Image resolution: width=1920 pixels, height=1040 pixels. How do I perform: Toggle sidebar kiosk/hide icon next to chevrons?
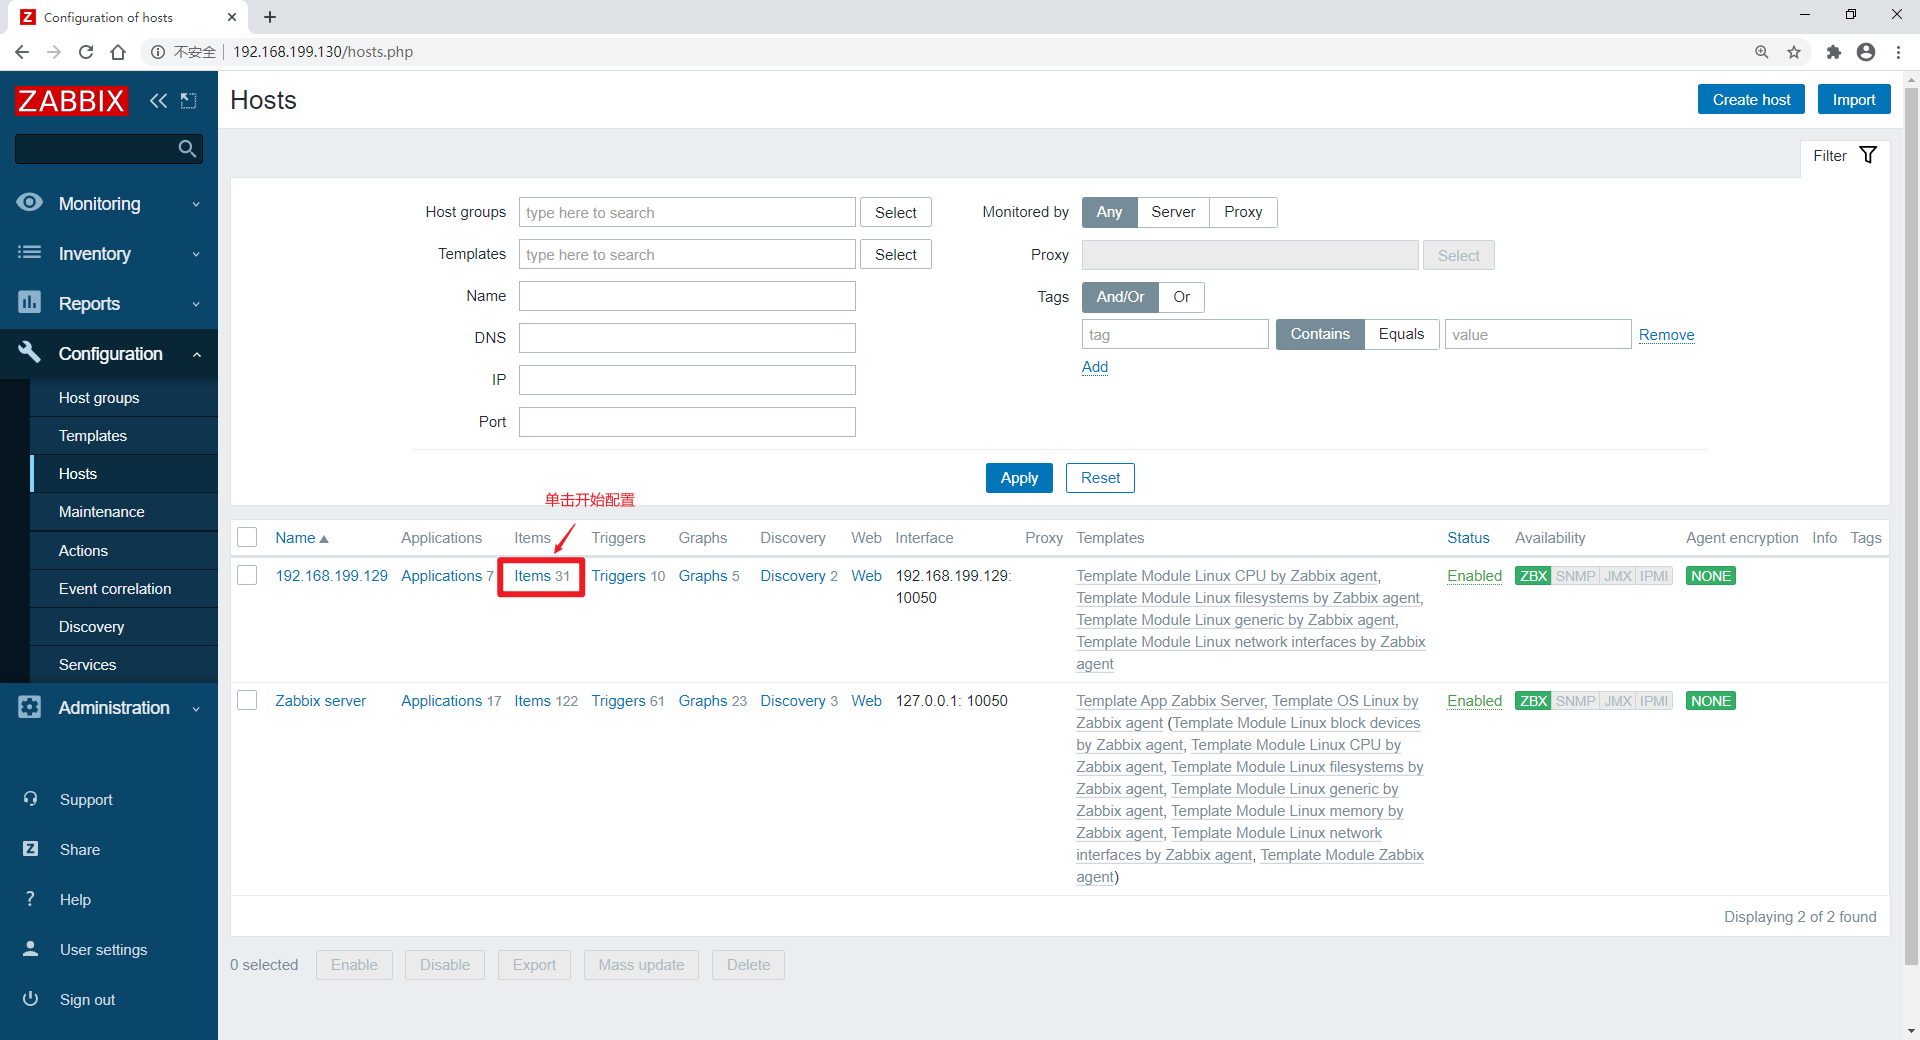click(188, 100)
